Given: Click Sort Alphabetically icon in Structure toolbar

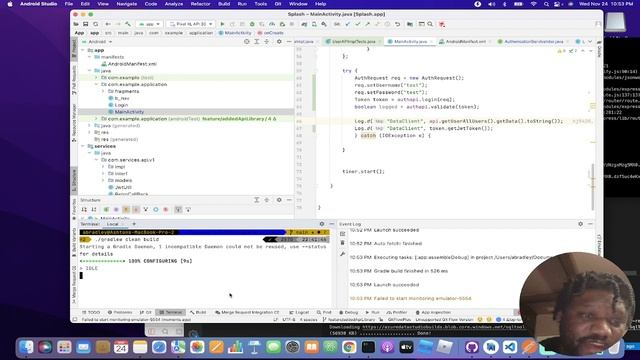Looking at the screenshot, I should point(94,209).
